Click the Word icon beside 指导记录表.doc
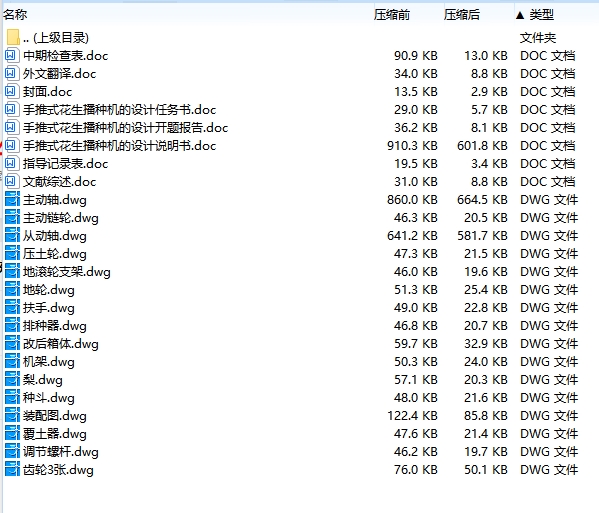This screenshot has height=513, width=599. pos(11,163)
